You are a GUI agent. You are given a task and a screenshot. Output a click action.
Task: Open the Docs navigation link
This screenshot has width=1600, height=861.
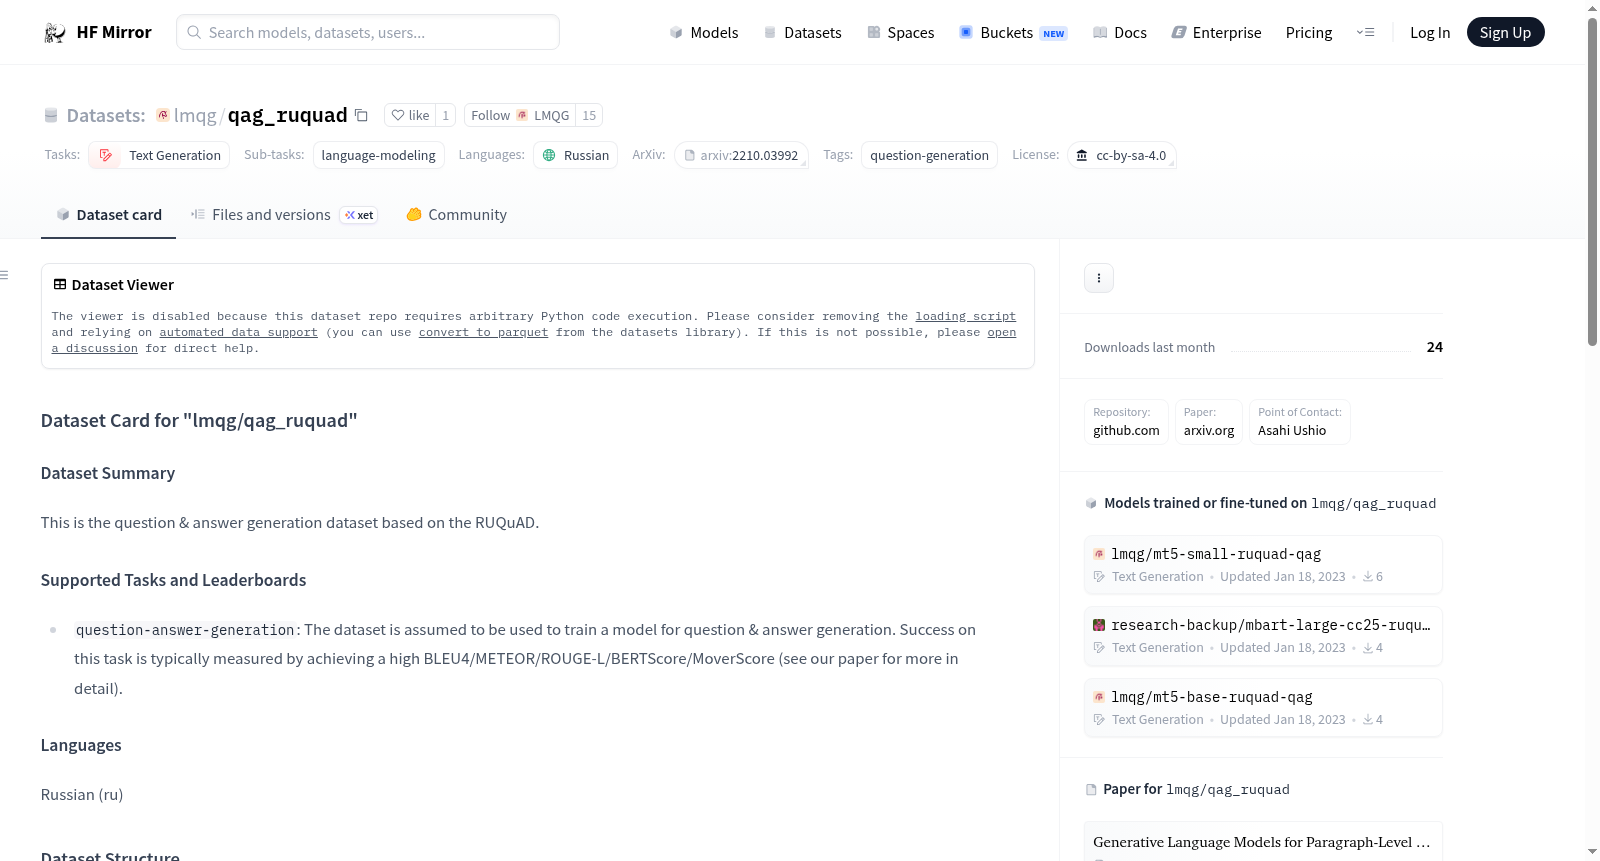1120,33
